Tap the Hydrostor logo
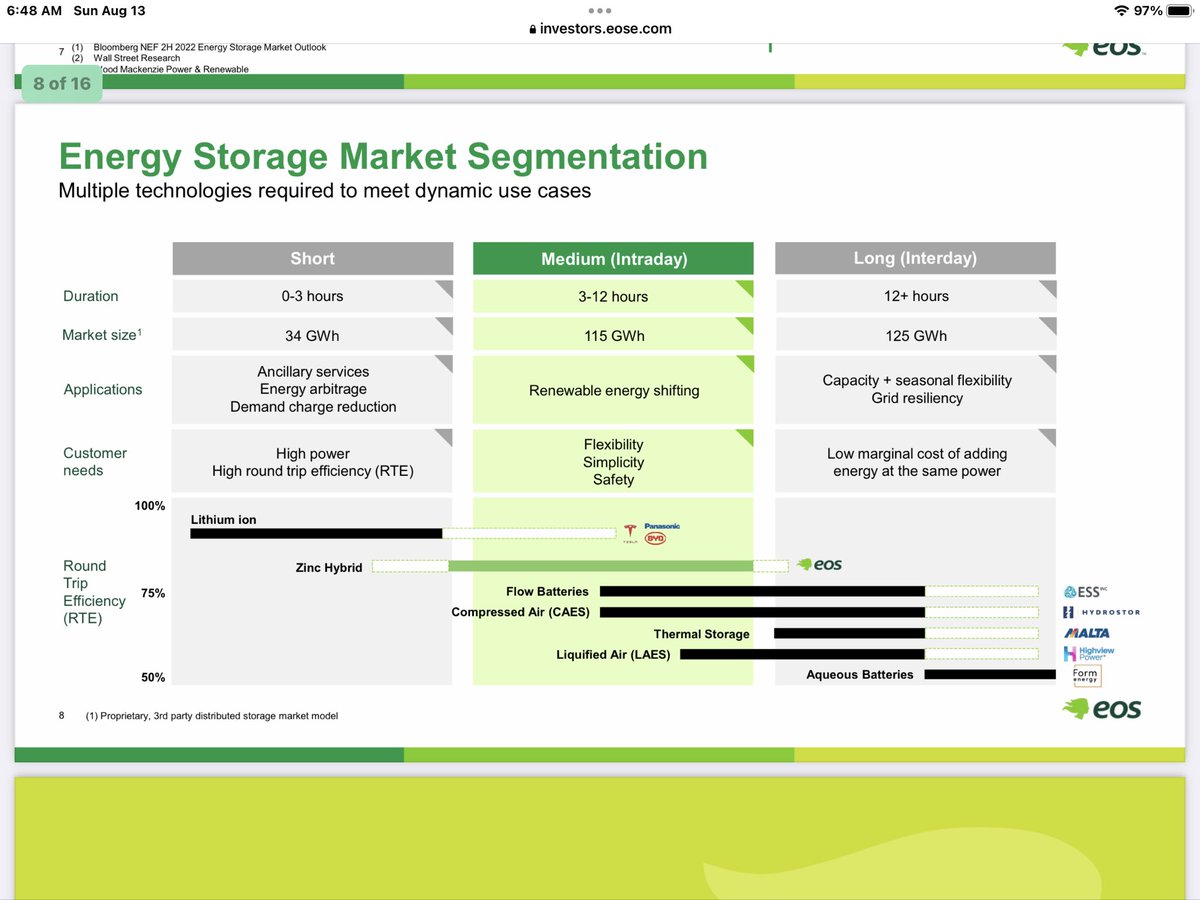Image resolution: width=1200 pixels, height=900 pixels. (x=1100, y=612)
